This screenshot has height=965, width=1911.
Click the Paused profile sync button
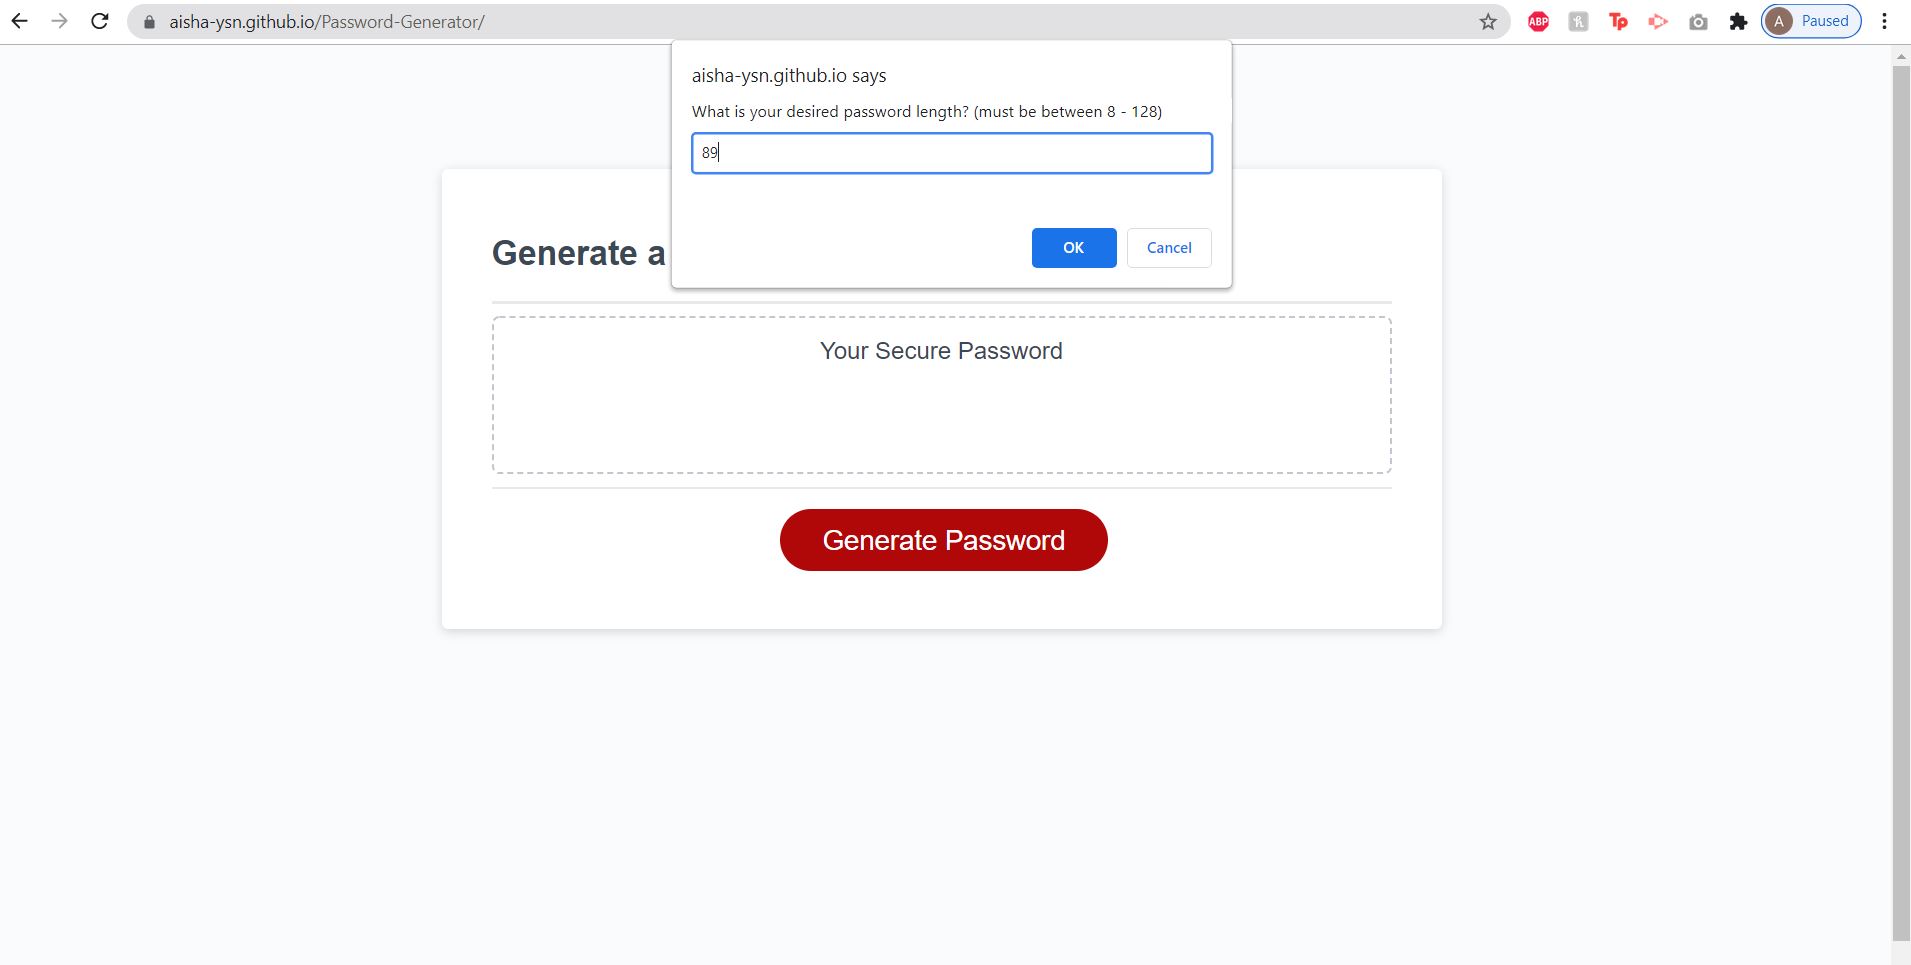pyautogui.click(x=1811, y=20)
